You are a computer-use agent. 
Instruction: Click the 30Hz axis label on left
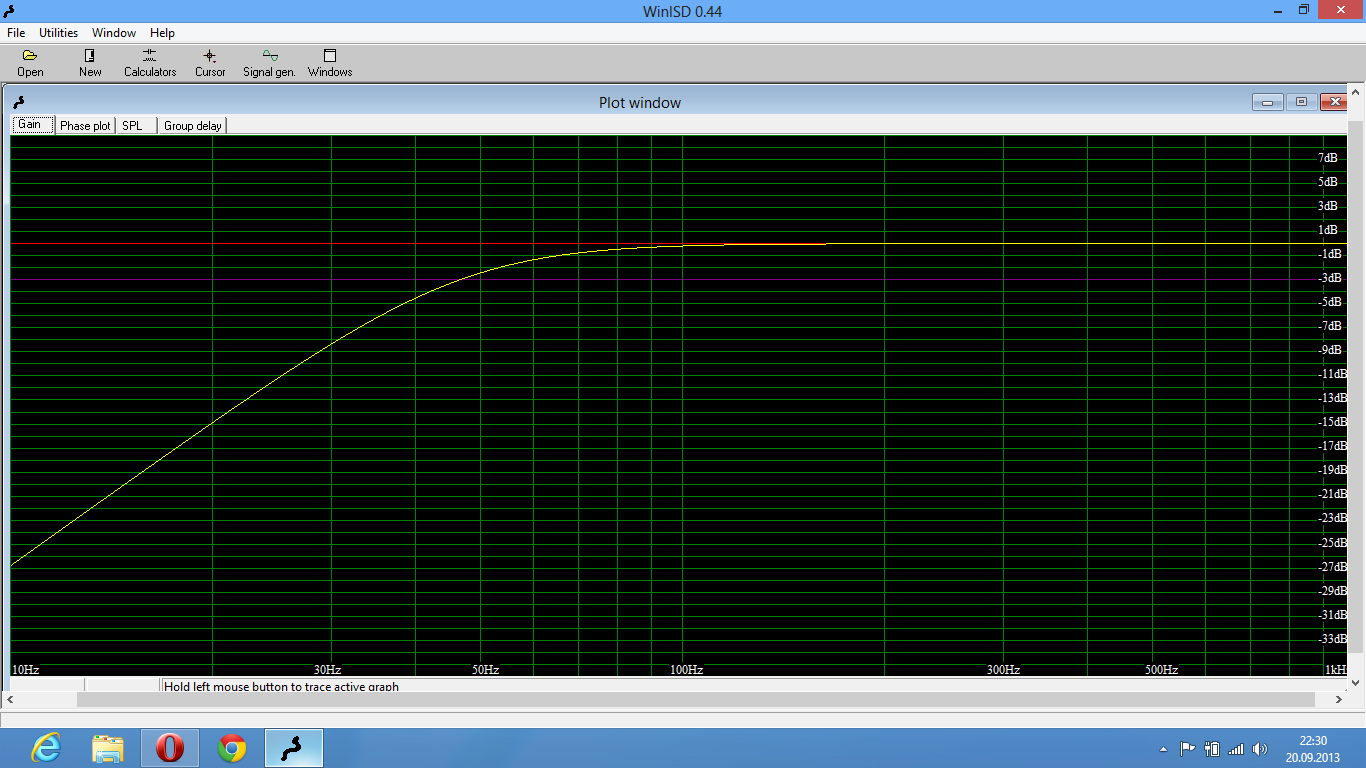(x=328, y=670)
